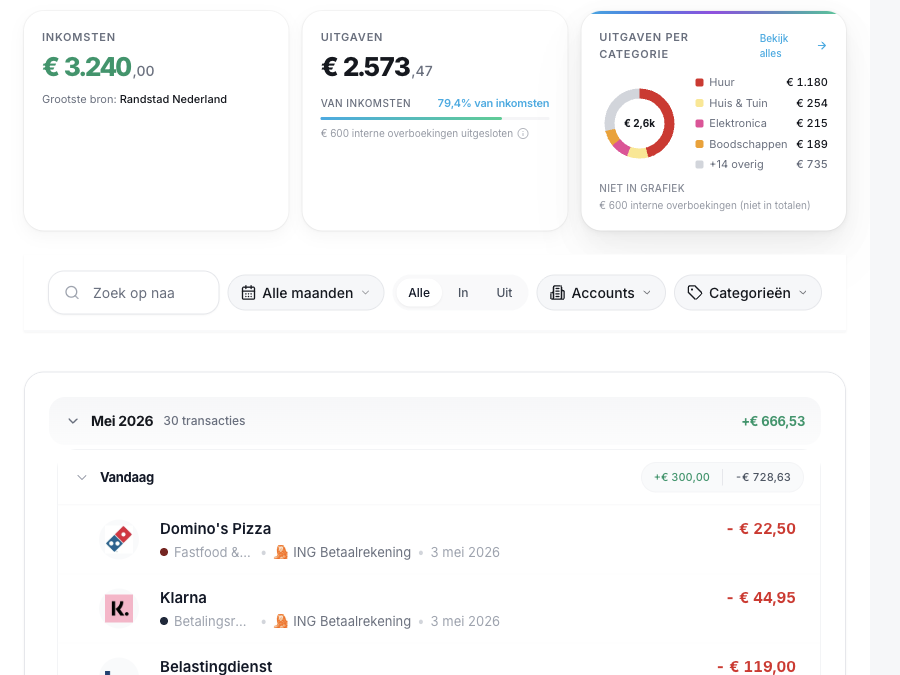Click the orange Boodschappen legend swatch

click(x=699, y=144)
